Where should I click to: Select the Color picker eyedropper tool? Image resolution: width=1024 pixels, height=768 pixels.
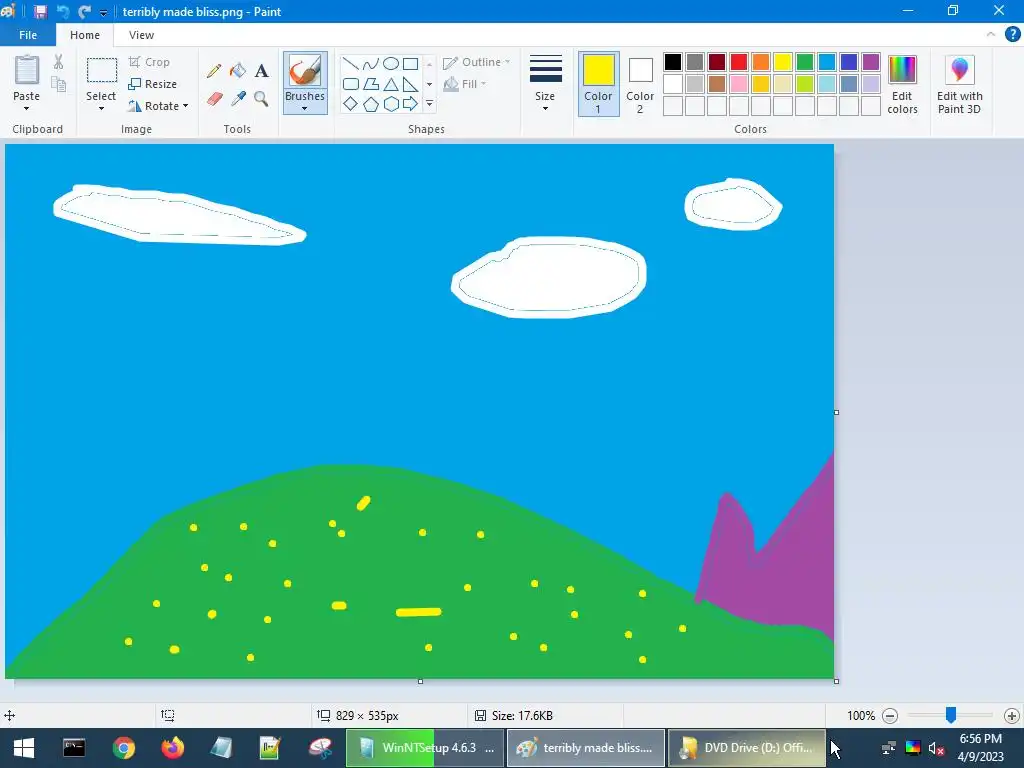tap(238, 99)
